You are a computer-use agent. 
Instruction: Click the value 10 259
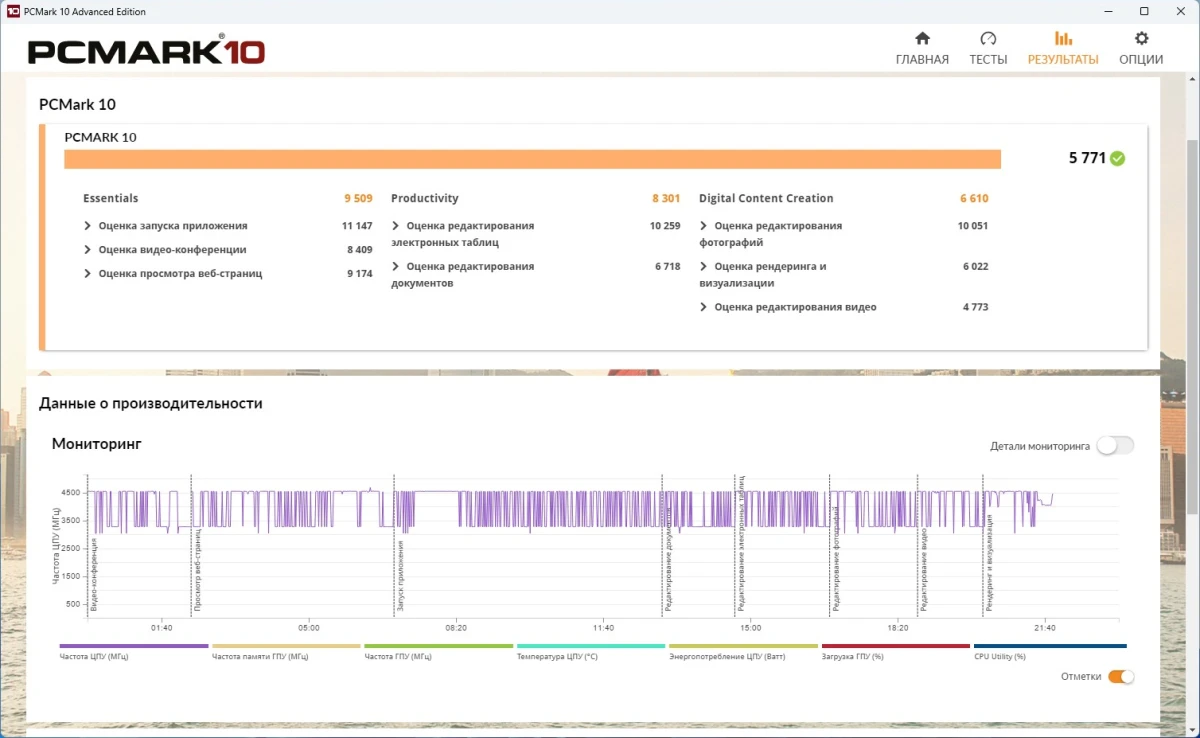(665, 226)
